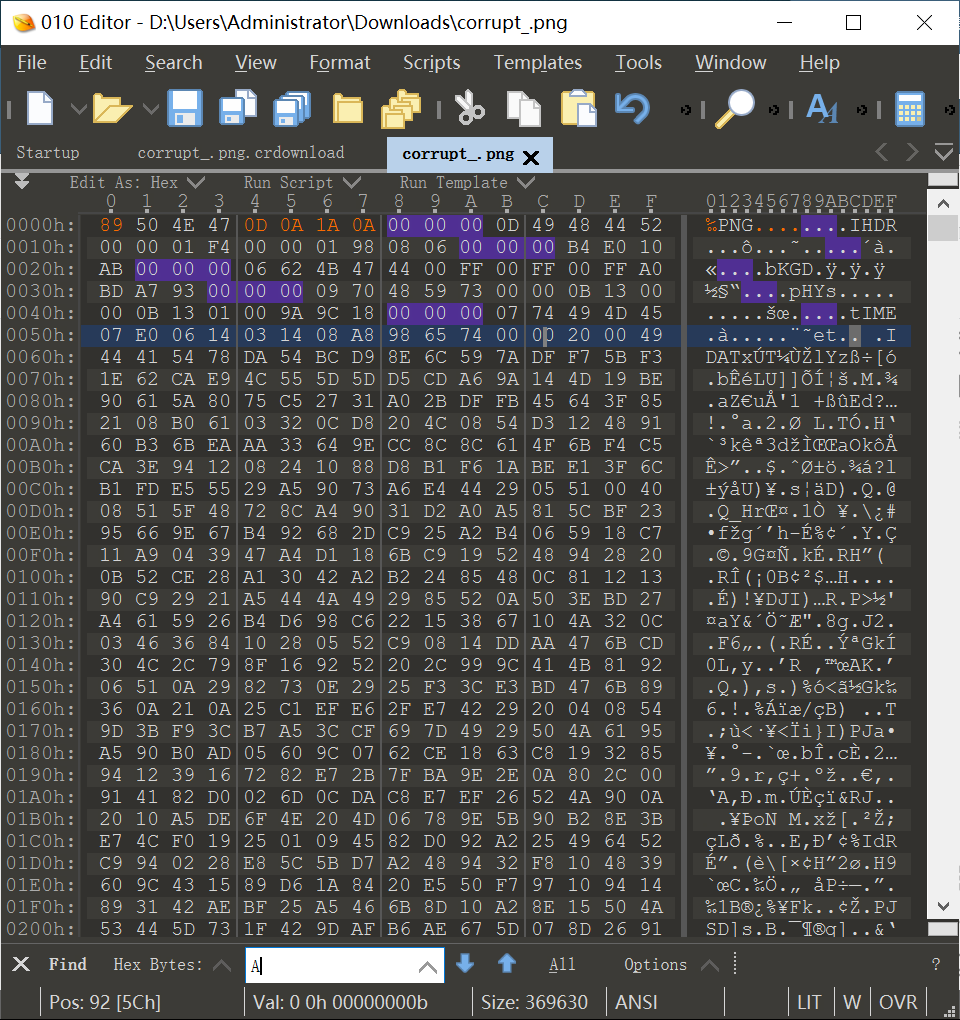The image size is (960, 1020).
Task: Click the Val: 0 0h status field
Action: 340,1002
